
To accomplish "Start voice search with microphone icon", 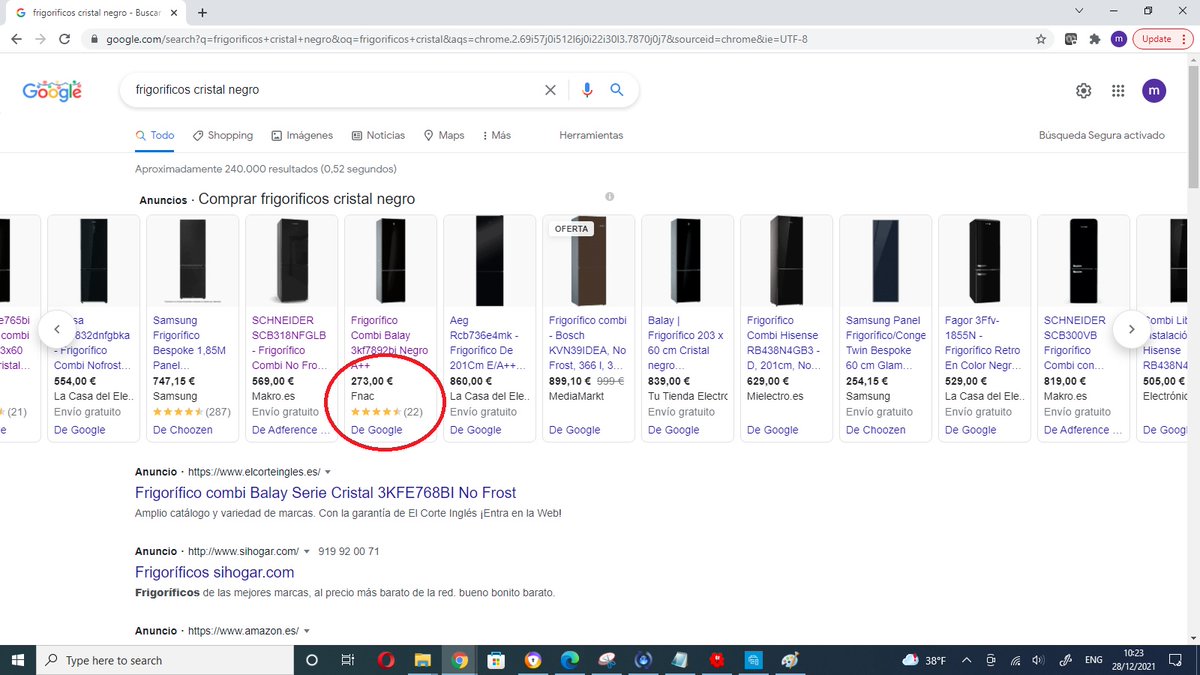I will [588, 90].
